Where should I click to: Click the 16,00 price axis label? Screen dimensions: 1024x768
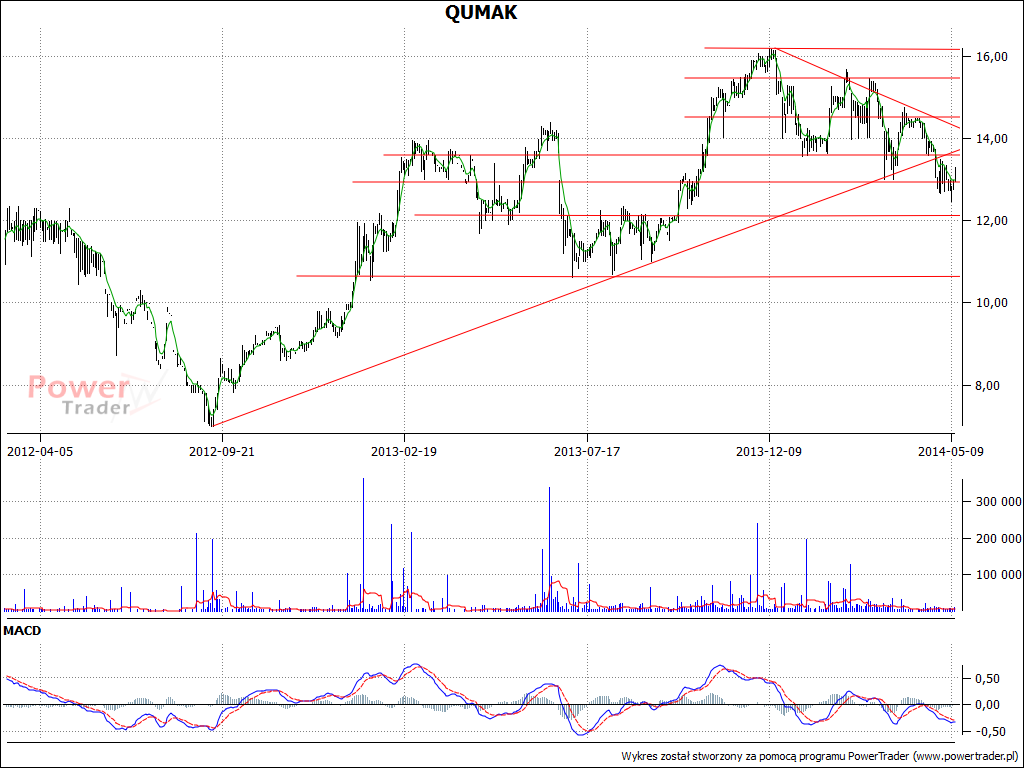click(992, 57)
